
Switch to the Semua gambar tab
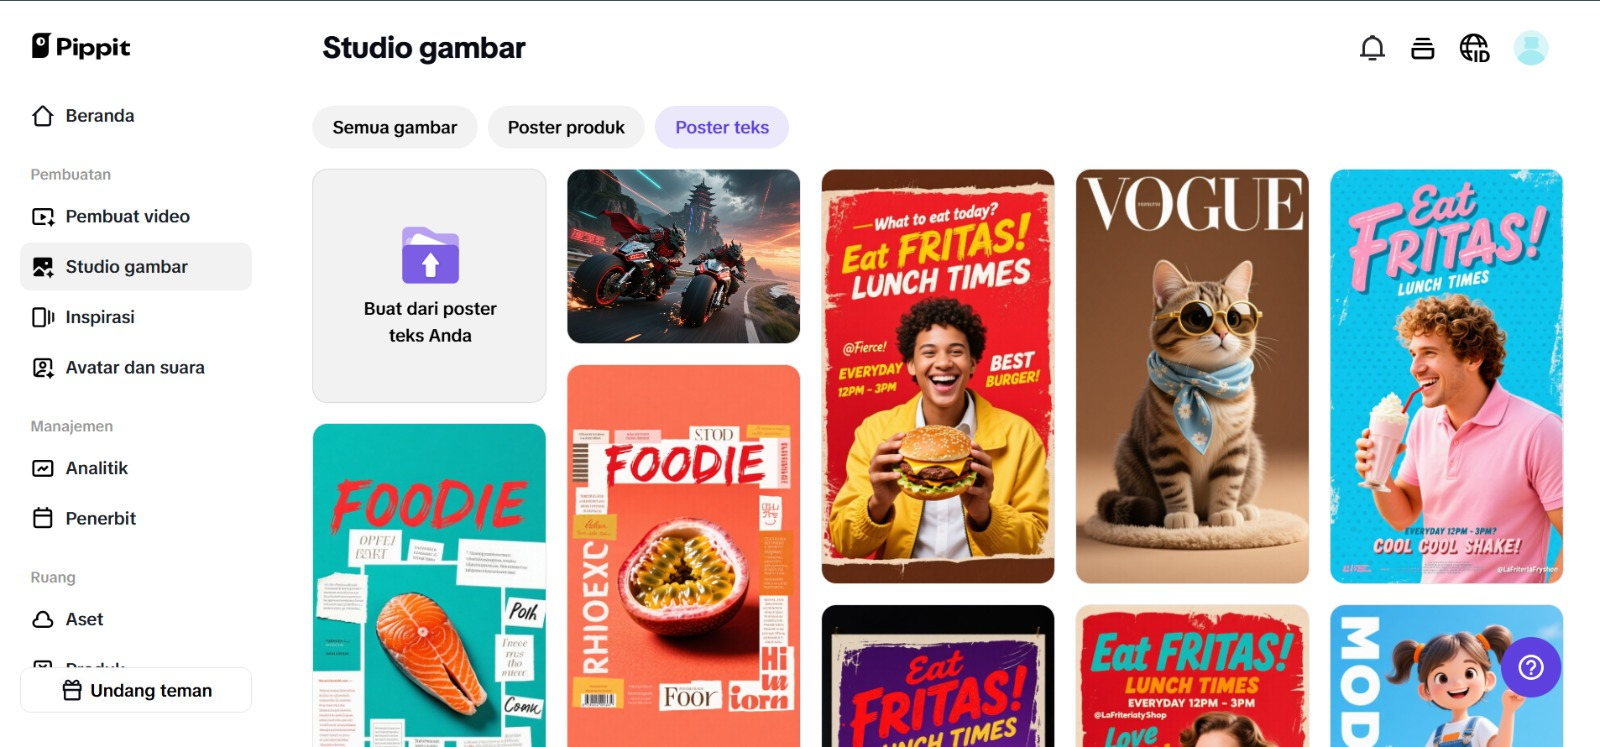click(395, 127)
